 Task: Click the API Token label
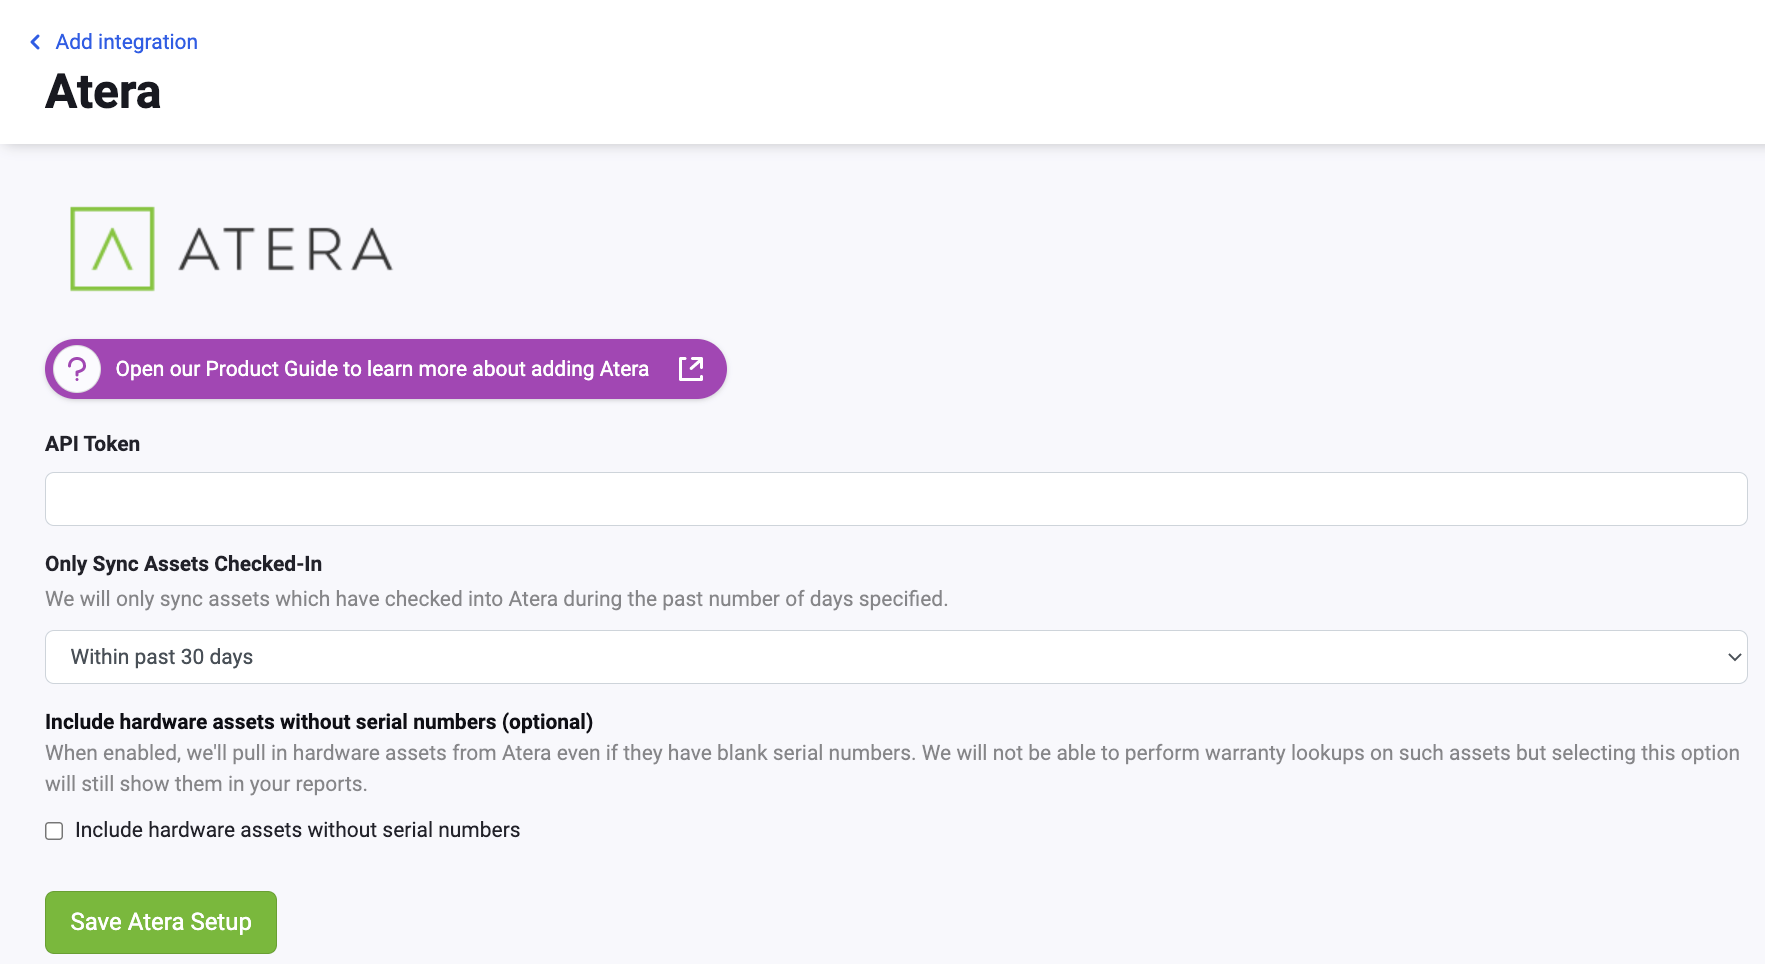(x=92, y=444)
